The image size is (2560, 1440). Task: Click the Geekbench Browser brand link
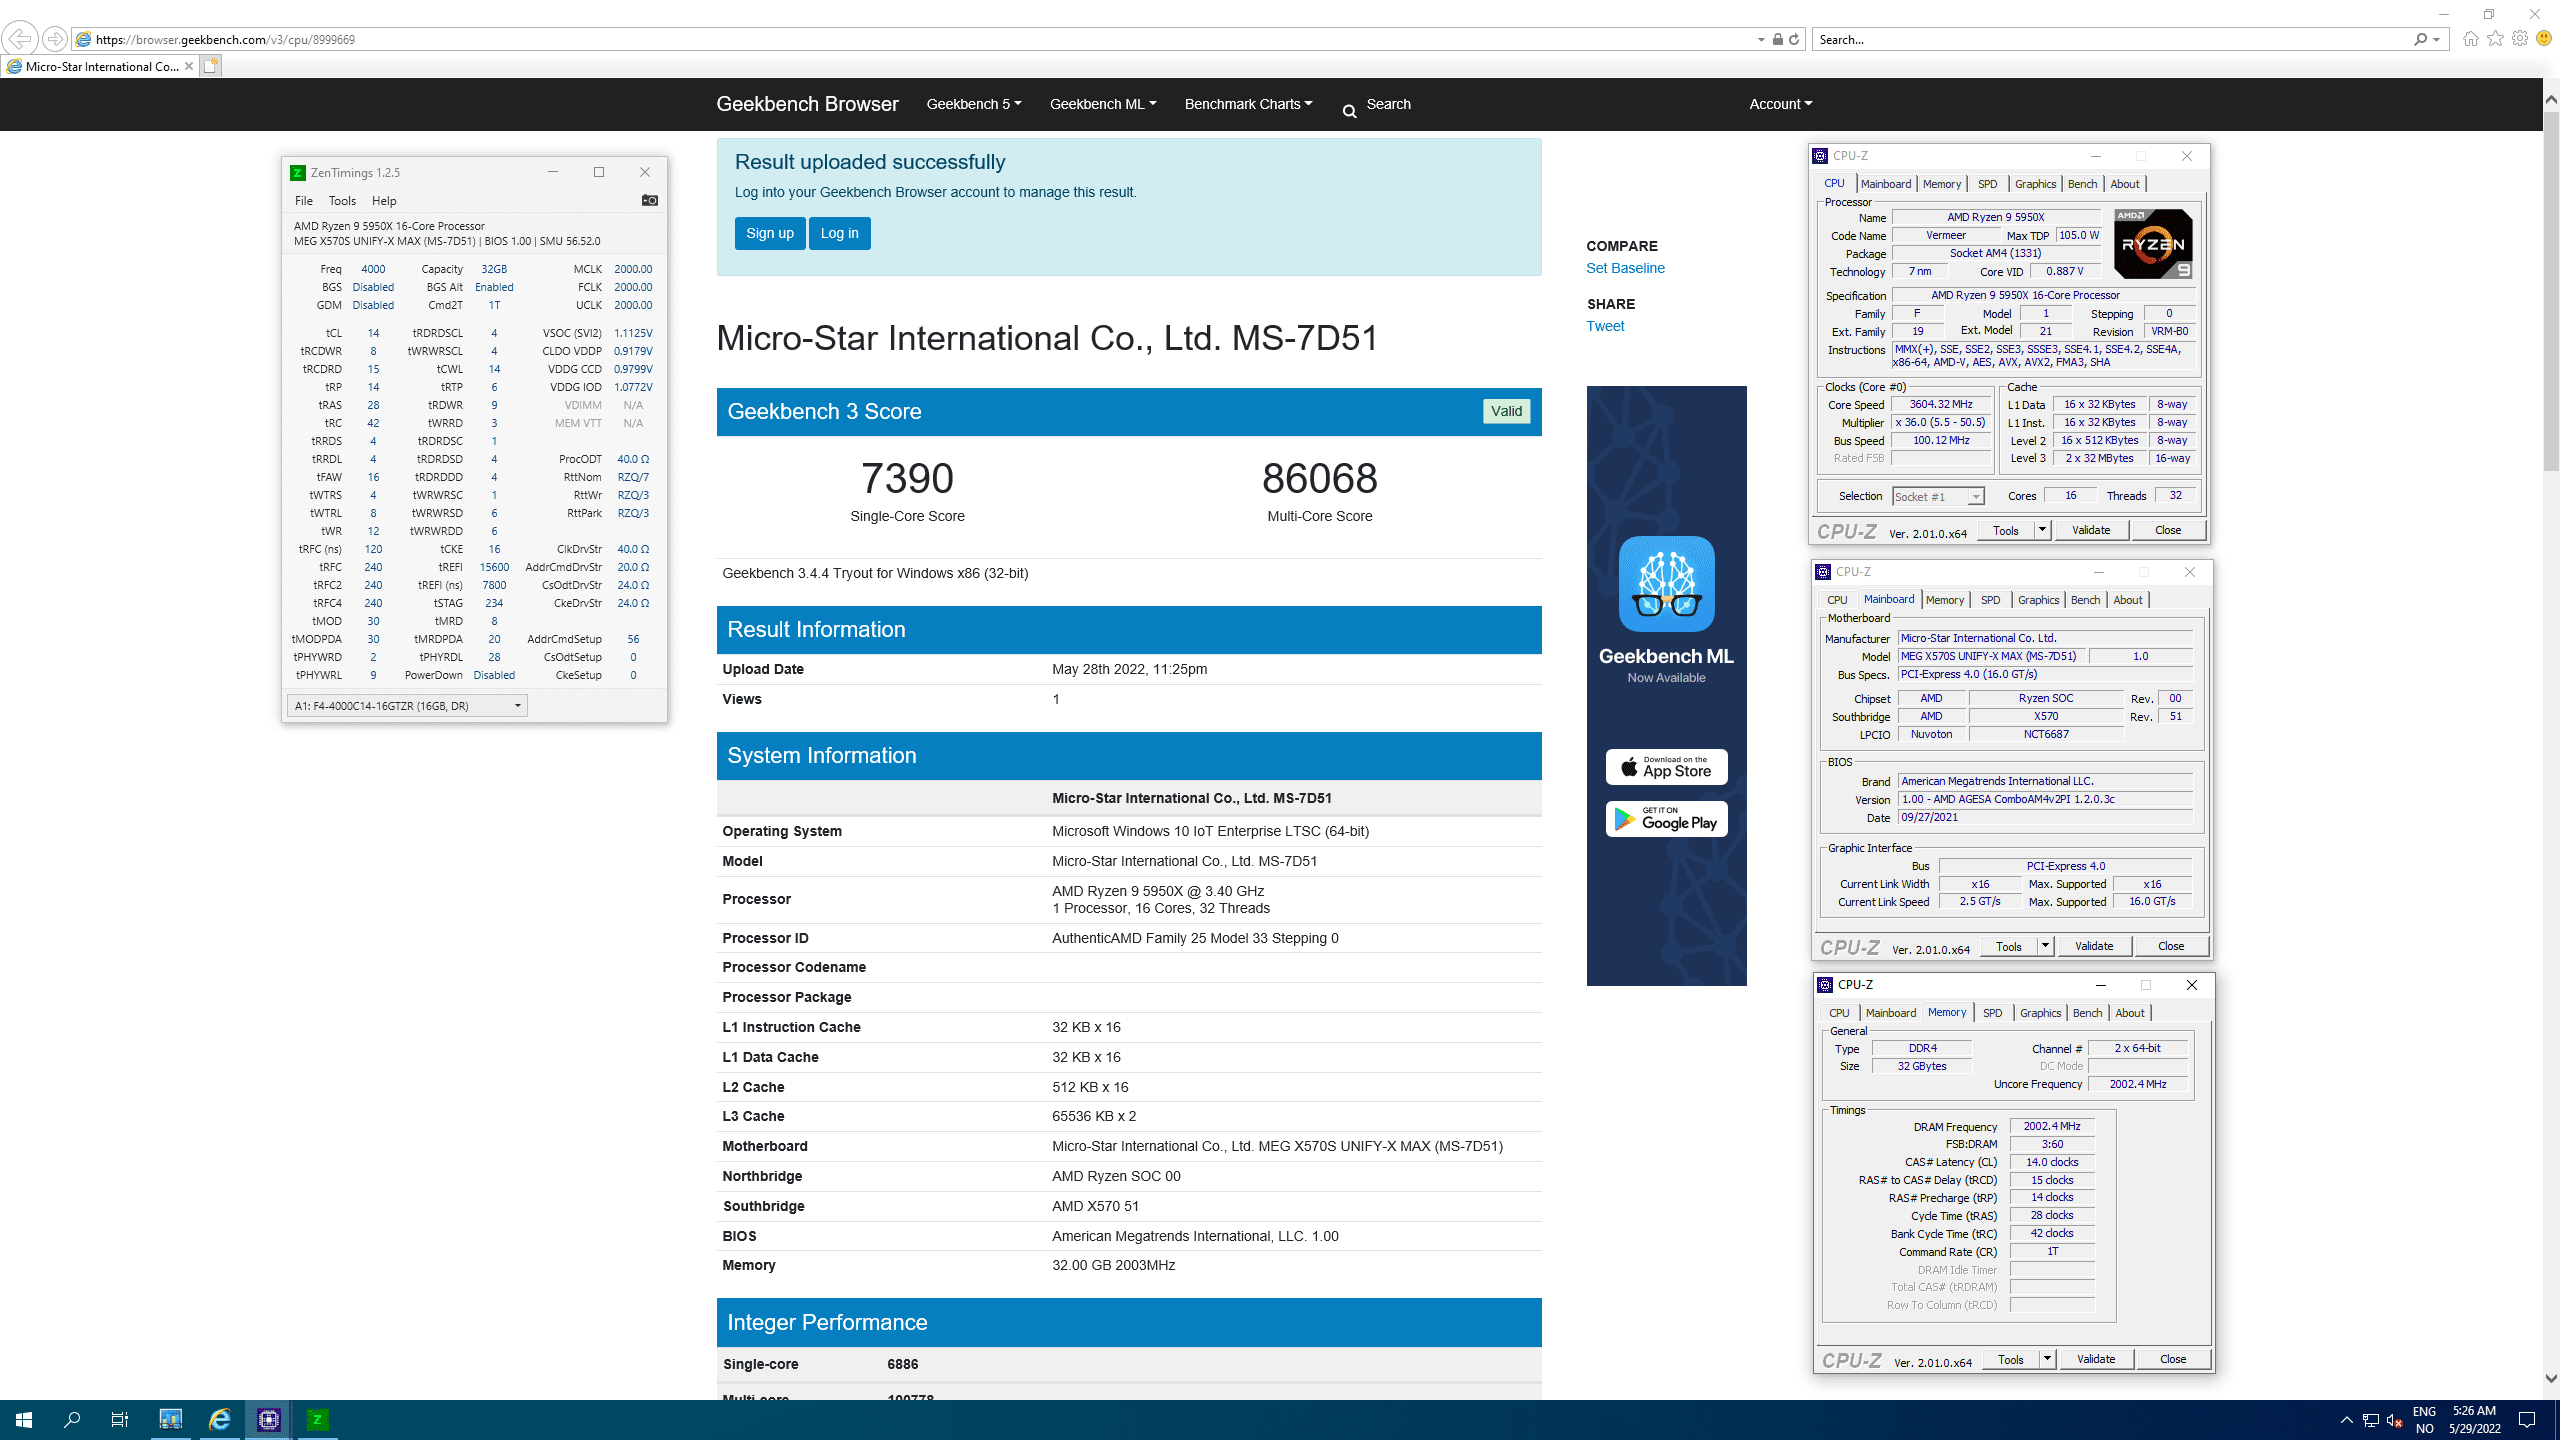[807, 104]
